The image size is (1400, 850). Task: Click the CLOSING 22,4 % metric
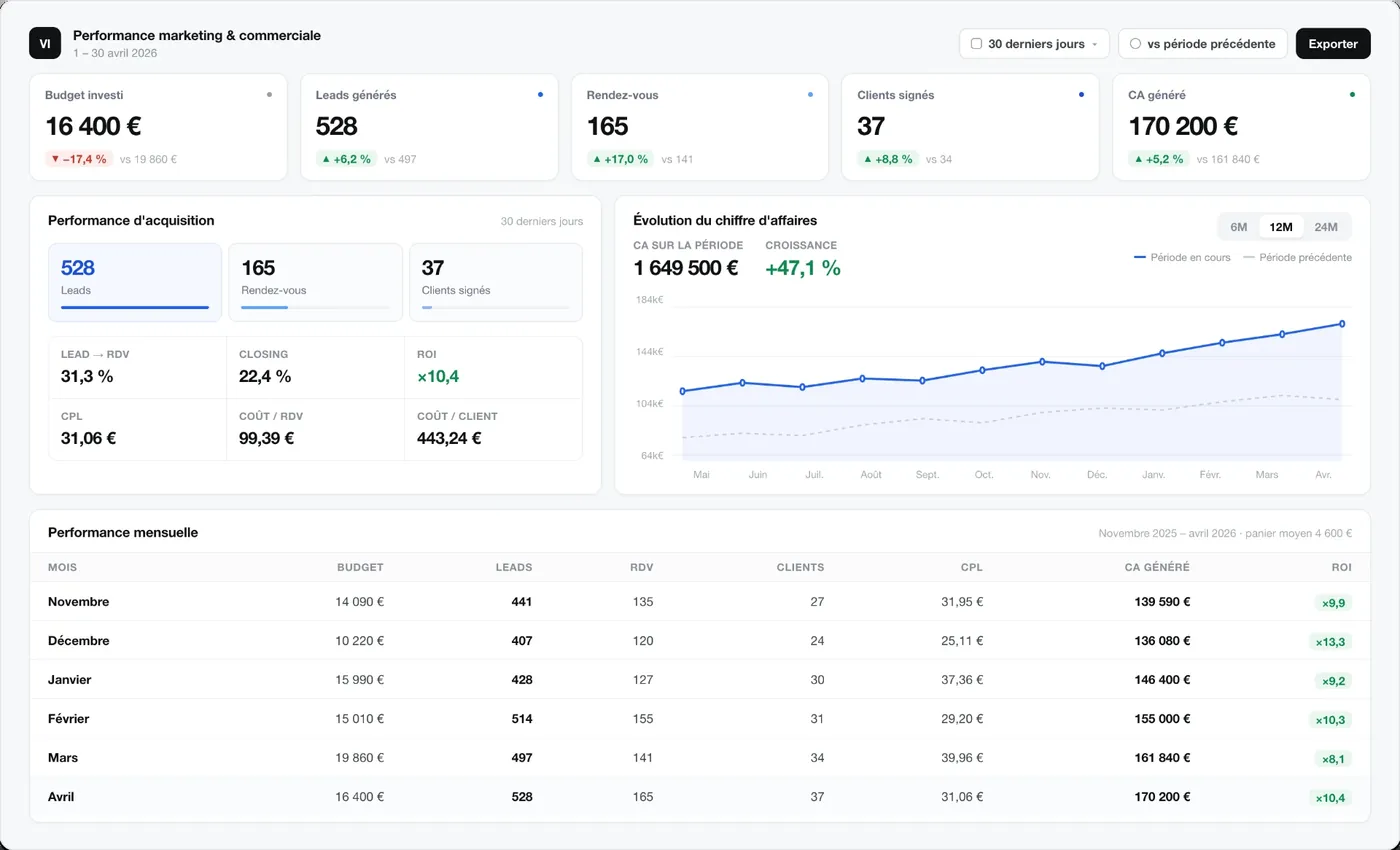click(x=316, y=367)
